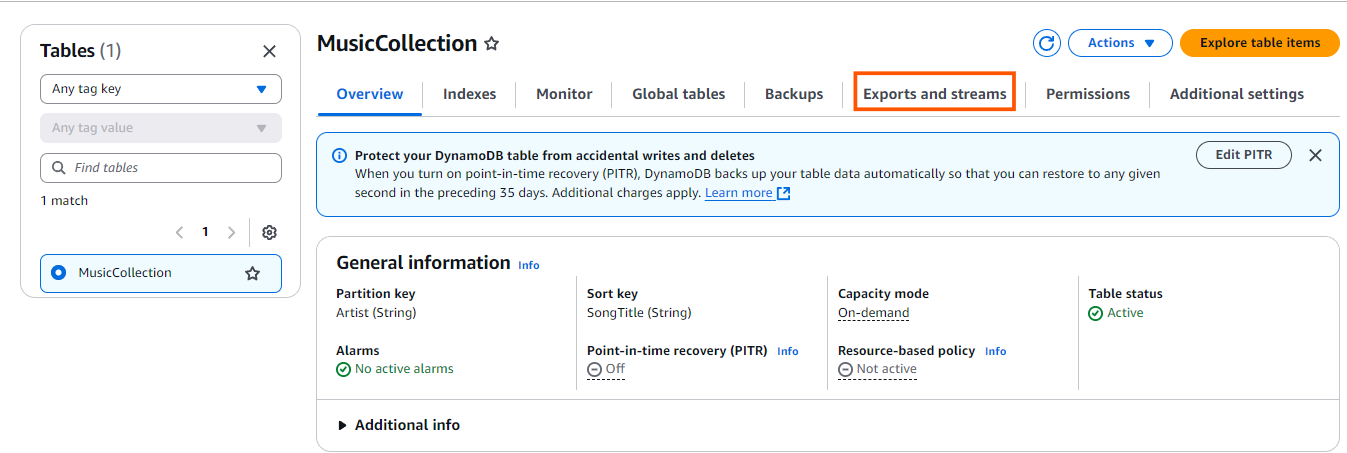Image resolution: width=1347 pixels, height=453 pixels.
Task: Close the Tables side panel
Action: (x=269, y=51)
